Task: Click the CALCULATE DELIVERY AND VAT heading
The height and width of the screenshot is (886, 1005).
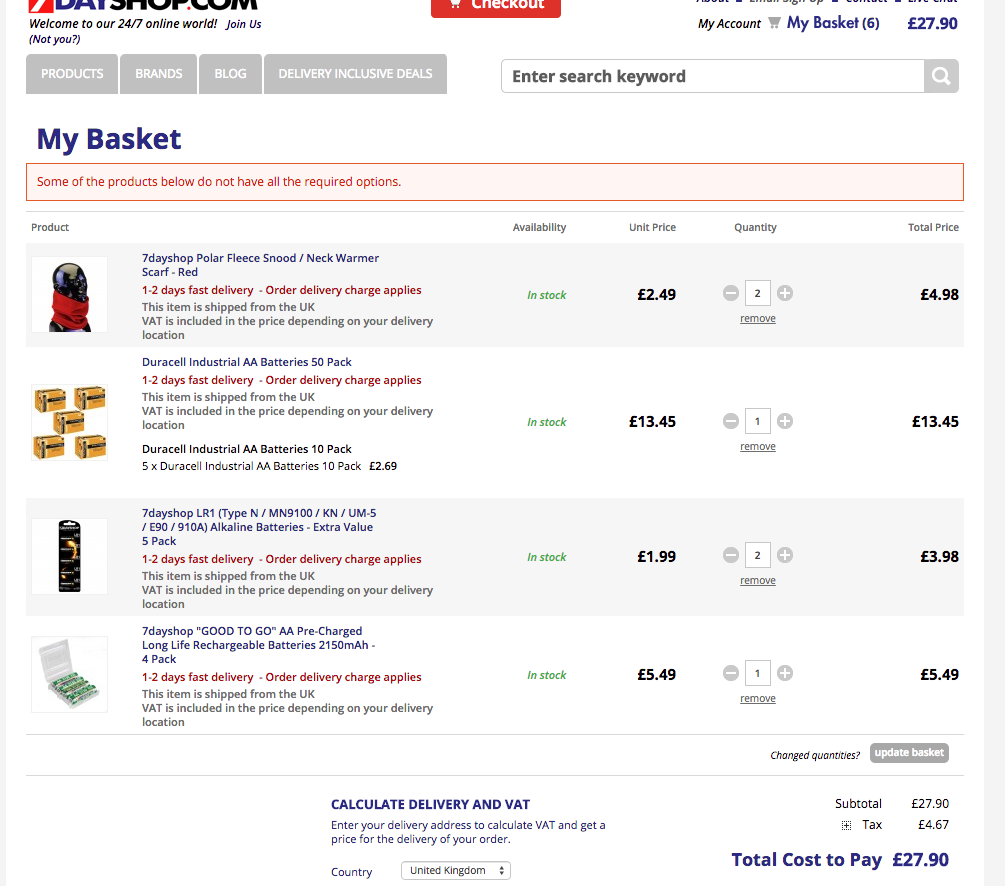Action: coord(431,805)
